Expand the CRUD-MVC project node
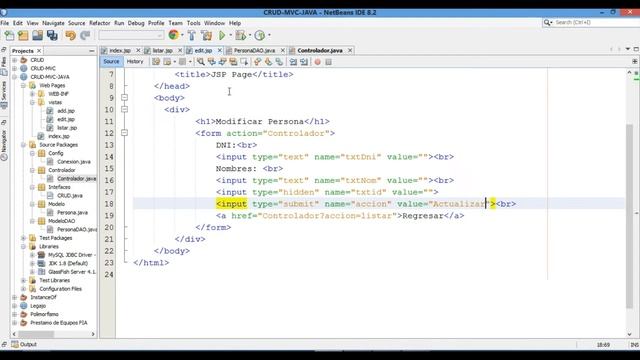 point(15,69)
